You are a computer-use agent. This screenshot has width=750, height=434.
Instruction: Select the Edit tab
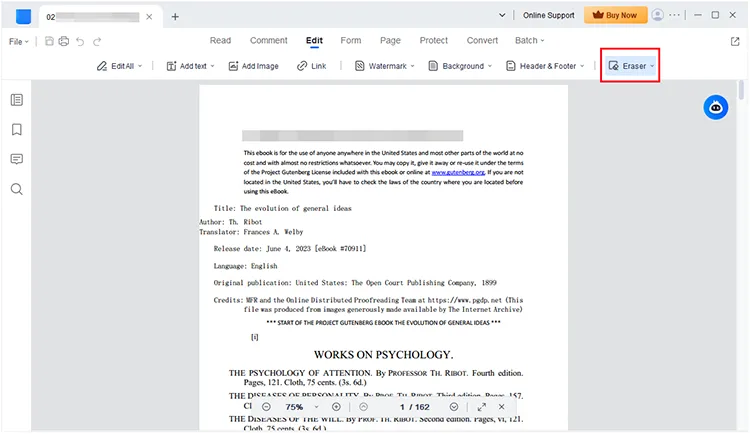314,41
